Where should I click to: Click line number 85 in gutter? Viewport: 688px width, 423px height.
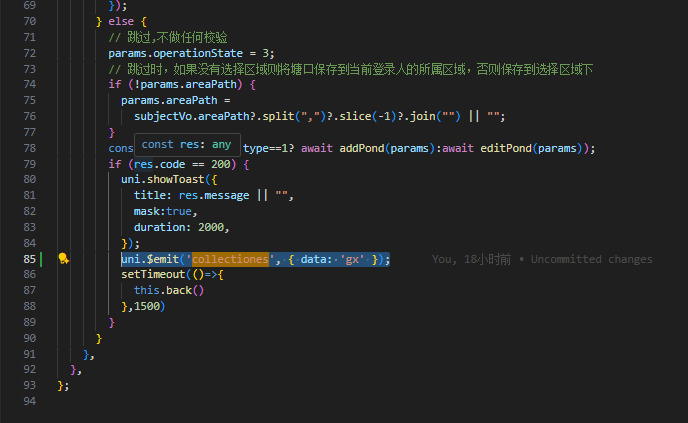[29, 259]
